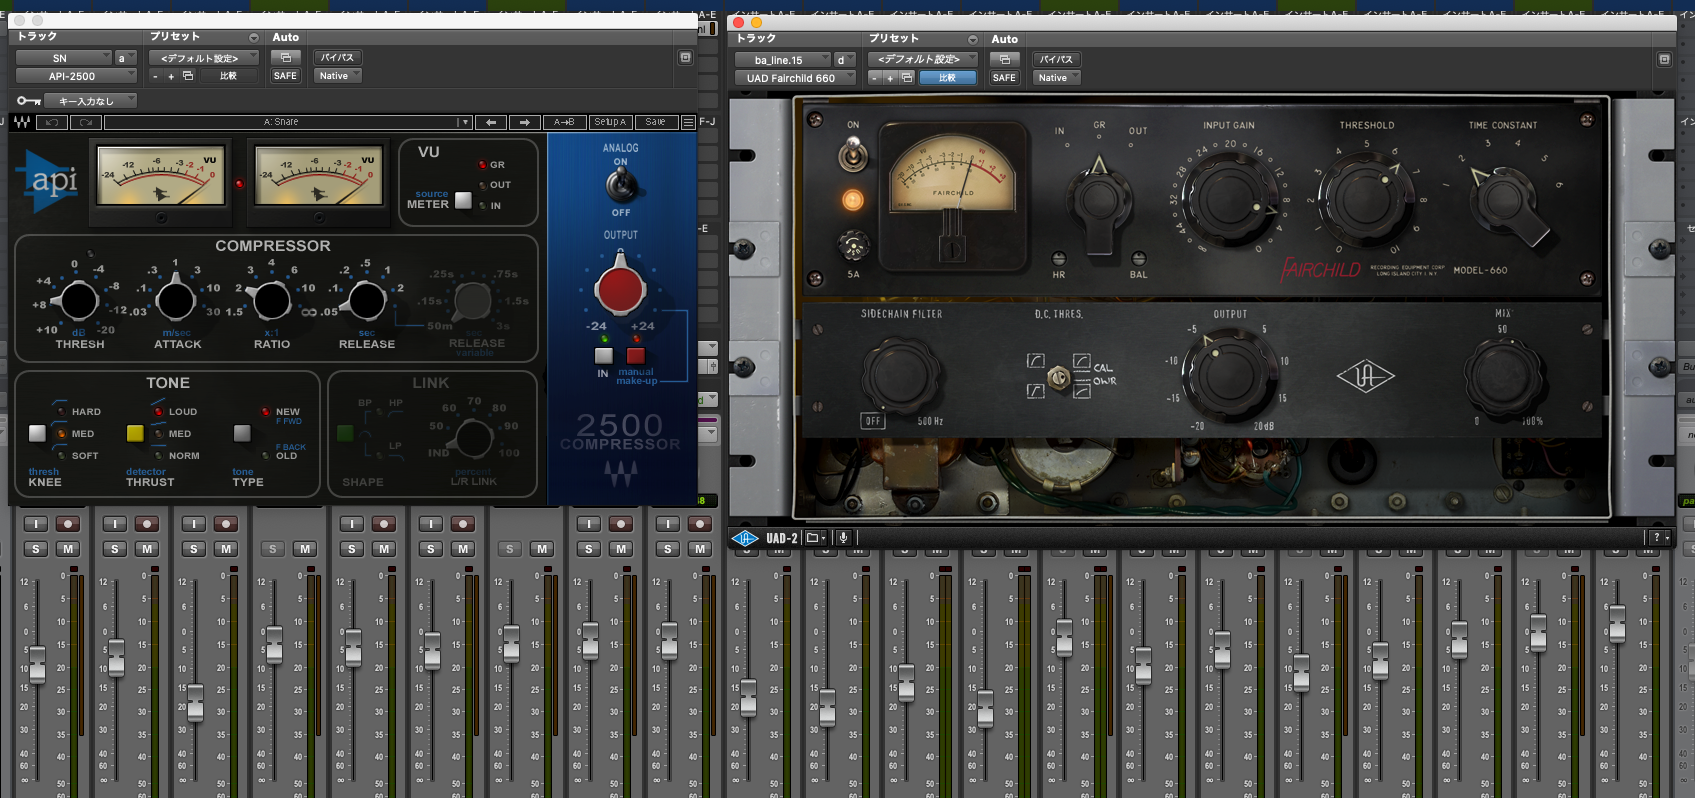Open <デフォルト設定> preset dropdown in Fairchild window
This screenshot has height=798, width=1695.
click(923, 59)
